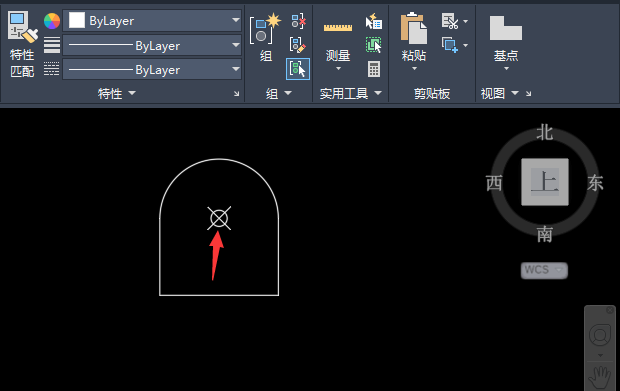Open the dropdown arrow beside the Cut icon

465,21
